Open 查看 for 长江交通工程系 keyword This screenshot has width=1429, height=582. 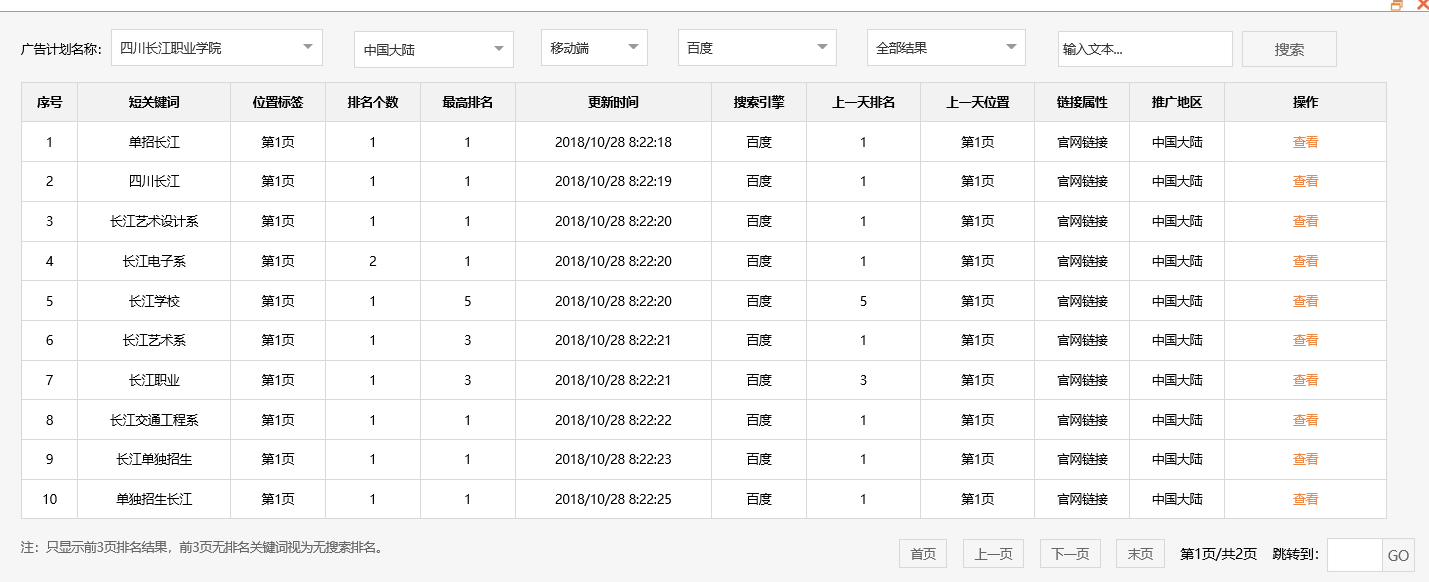(x=1306, y=420)
